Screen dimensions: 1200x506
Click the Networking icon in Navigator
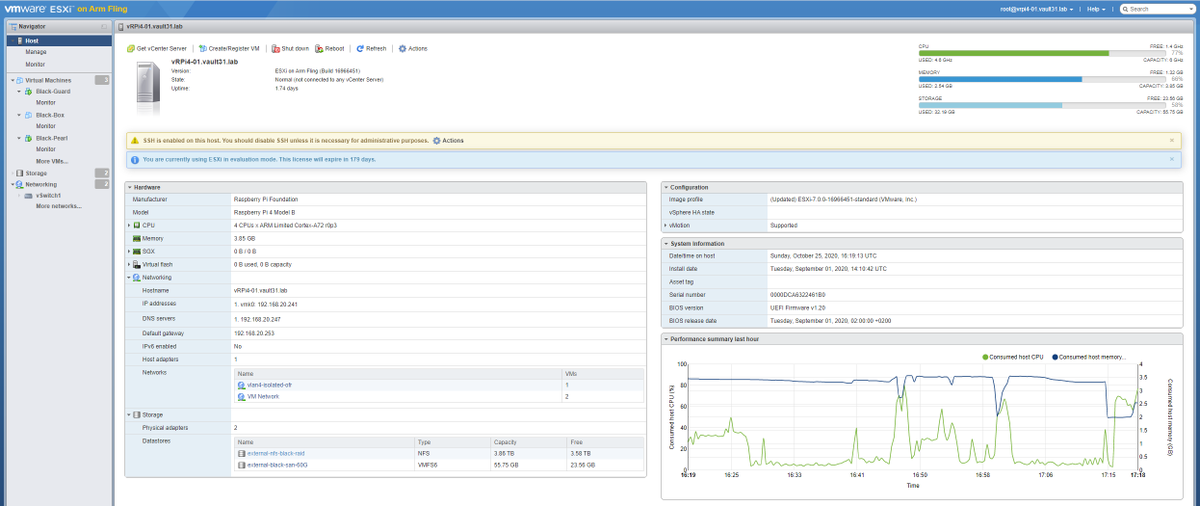tap(19, 184)
